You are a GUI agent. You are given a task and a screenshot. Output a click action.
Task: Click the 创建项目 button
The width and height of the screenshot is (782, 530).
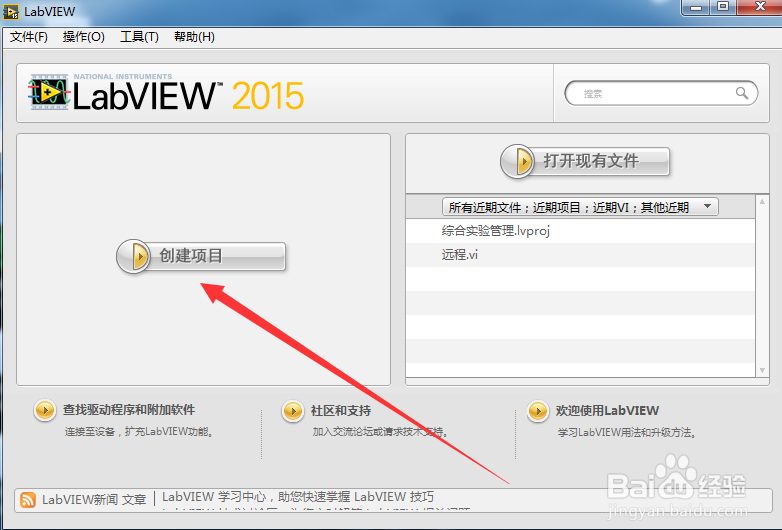click(201, 256)
